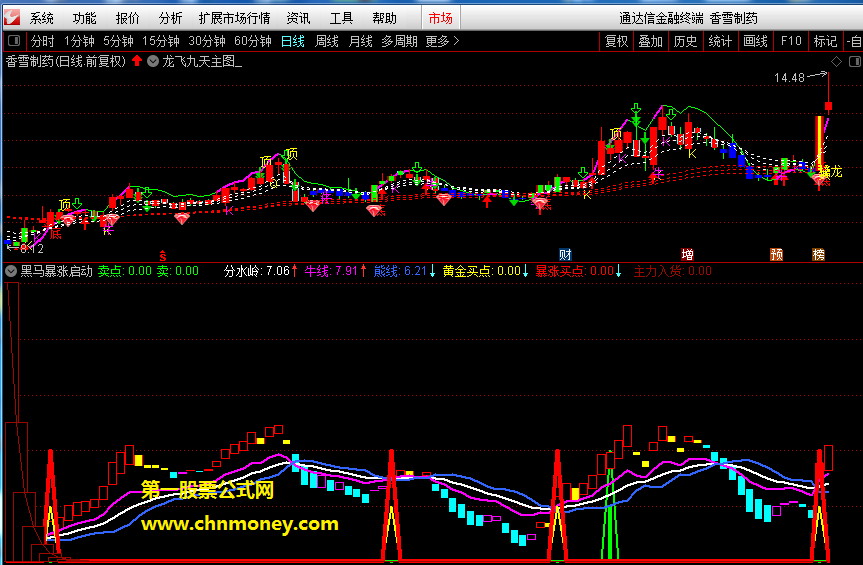Click the 增 marker on timeline
Screen dimensions: 863x565
click(x=687, y=255)
